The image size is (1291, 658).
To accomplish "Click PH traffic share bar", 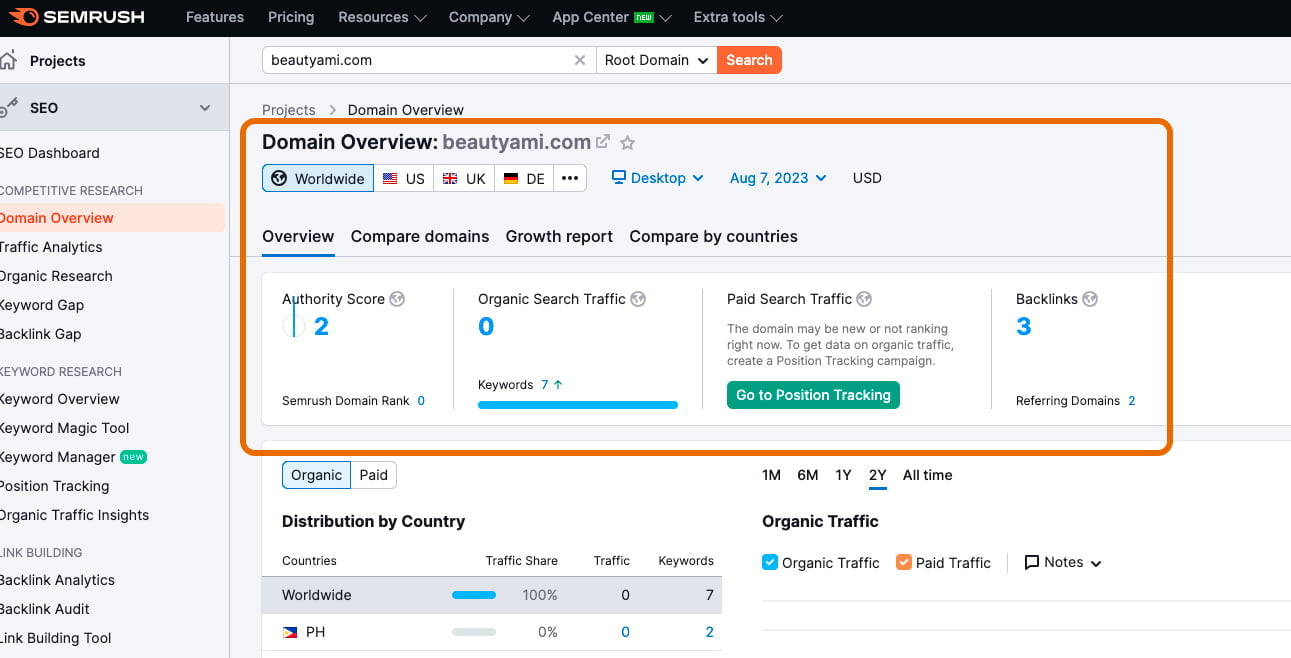I will click(474, 632).
